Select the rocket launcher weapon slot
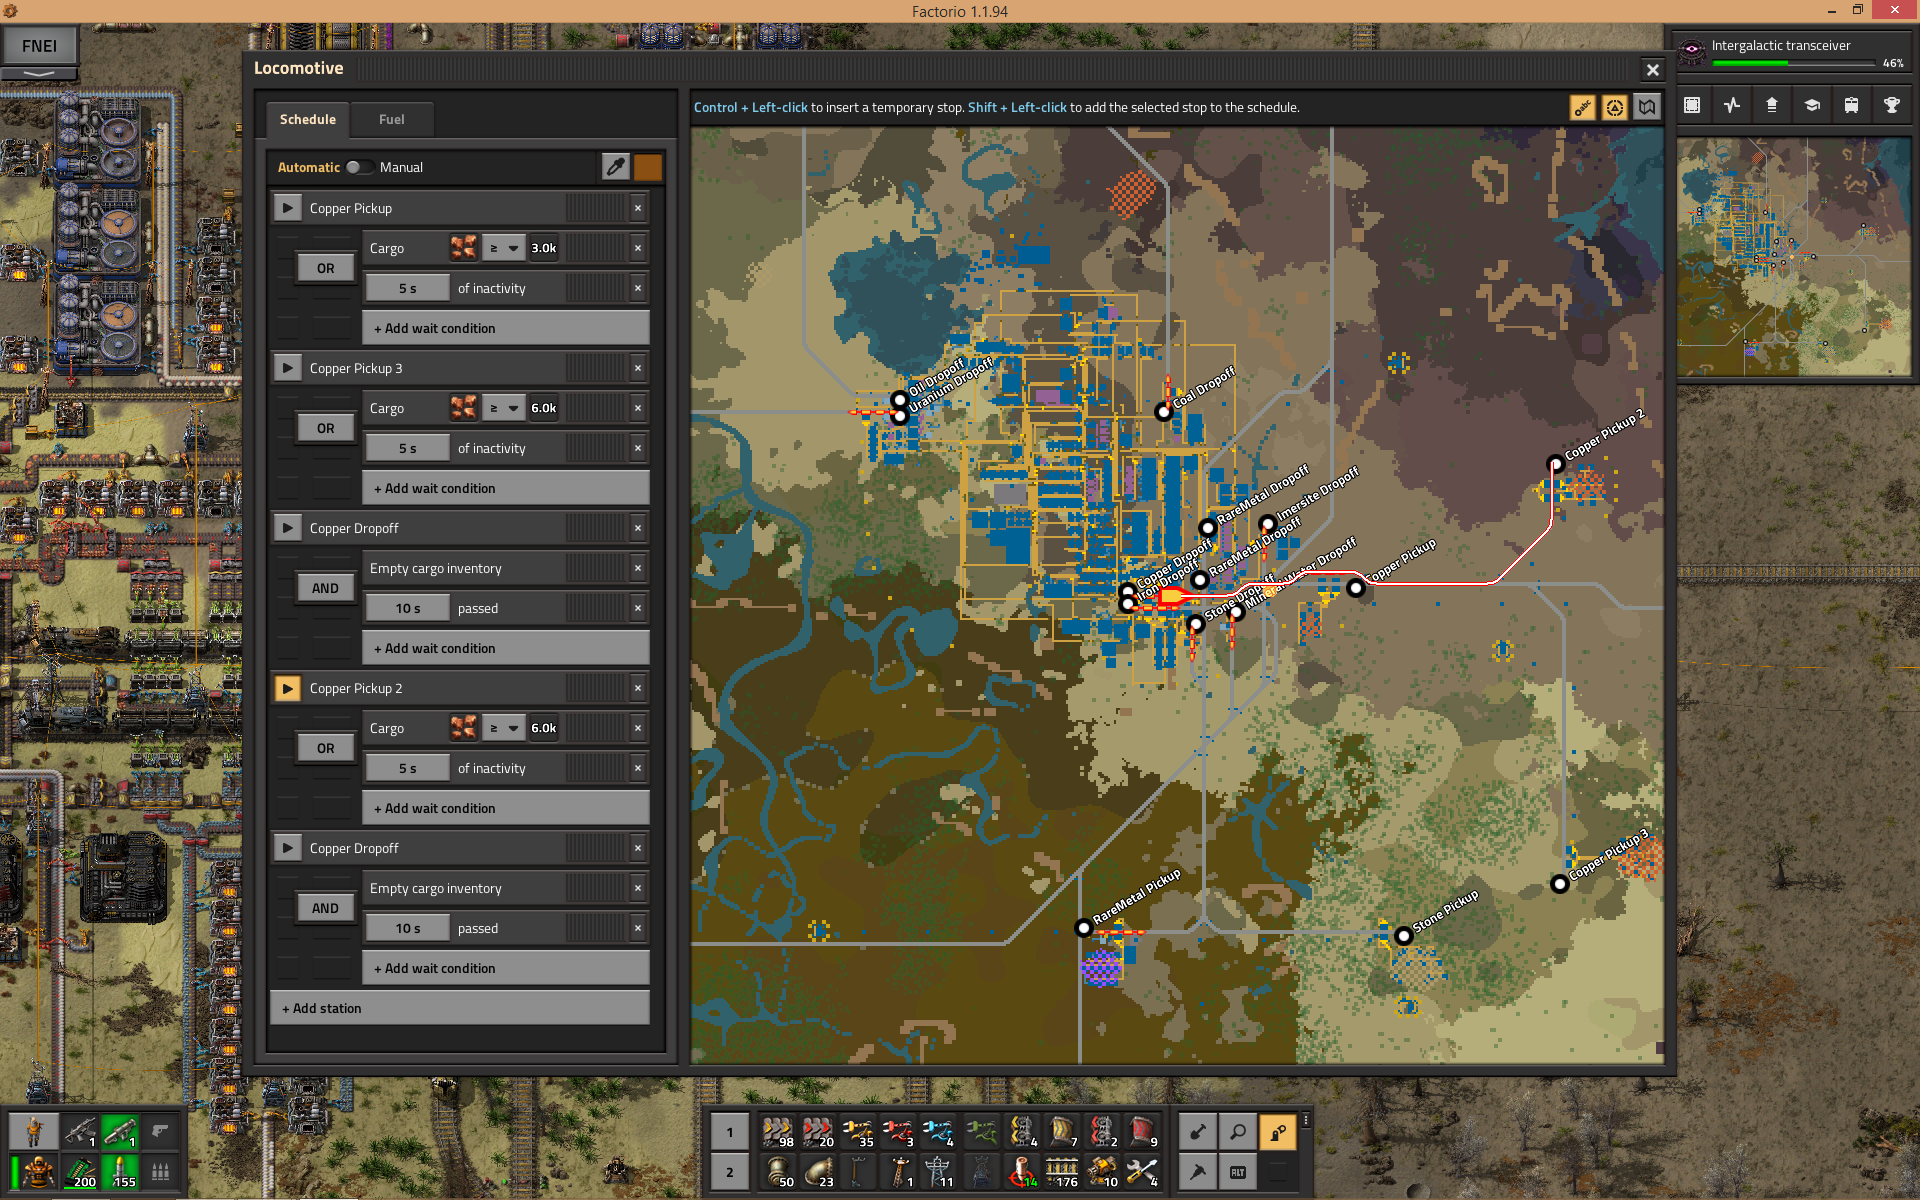1920x1200 pixels. click(x=120, y=1131)
